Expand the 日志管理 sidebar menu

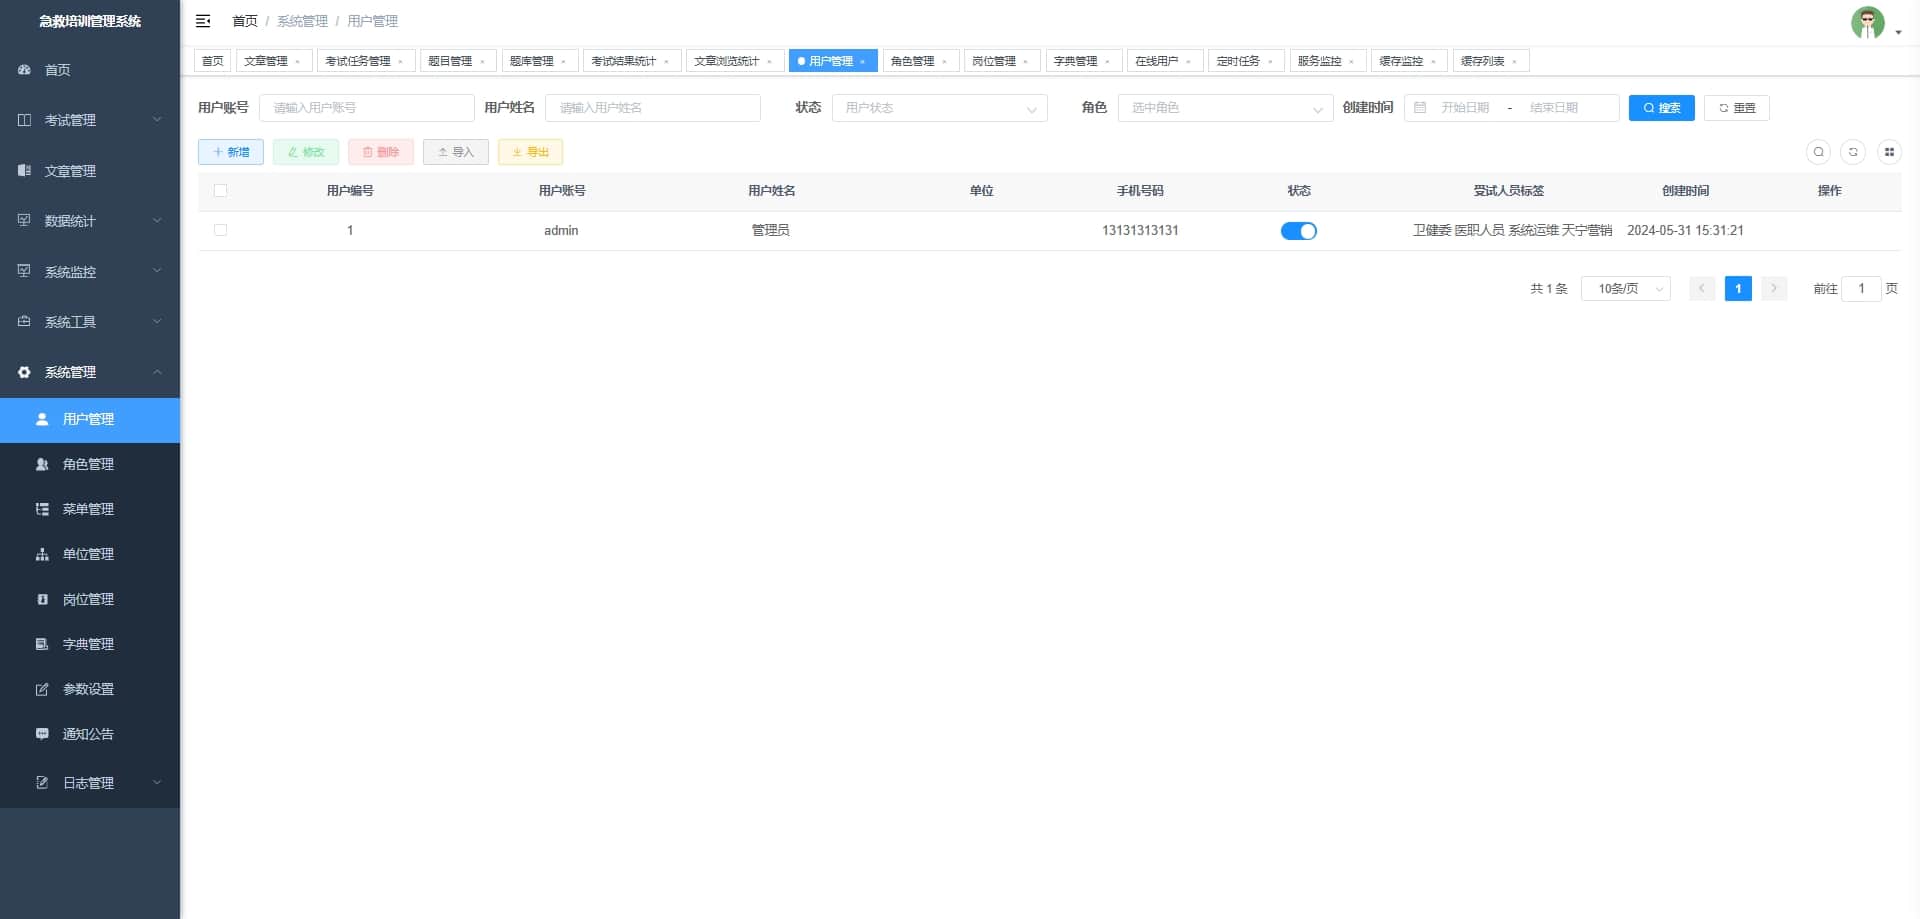[90, 783]
